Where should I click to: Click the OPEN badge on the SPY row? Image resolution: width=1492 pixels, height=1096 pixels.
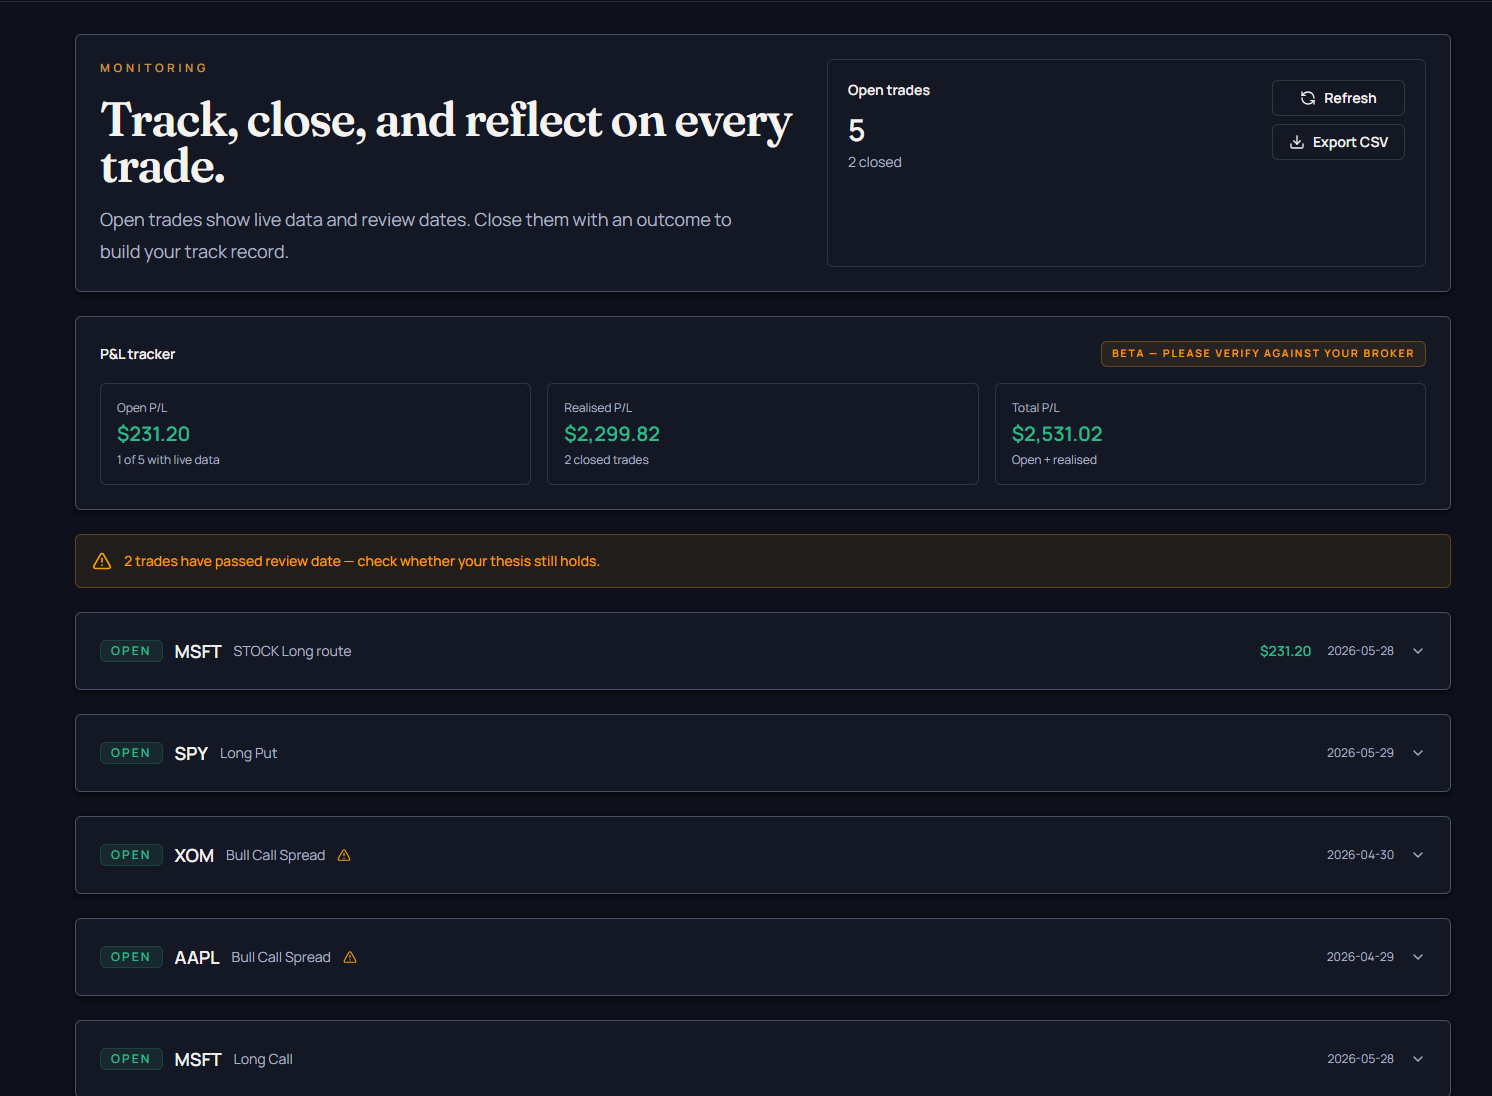point(131,753)
